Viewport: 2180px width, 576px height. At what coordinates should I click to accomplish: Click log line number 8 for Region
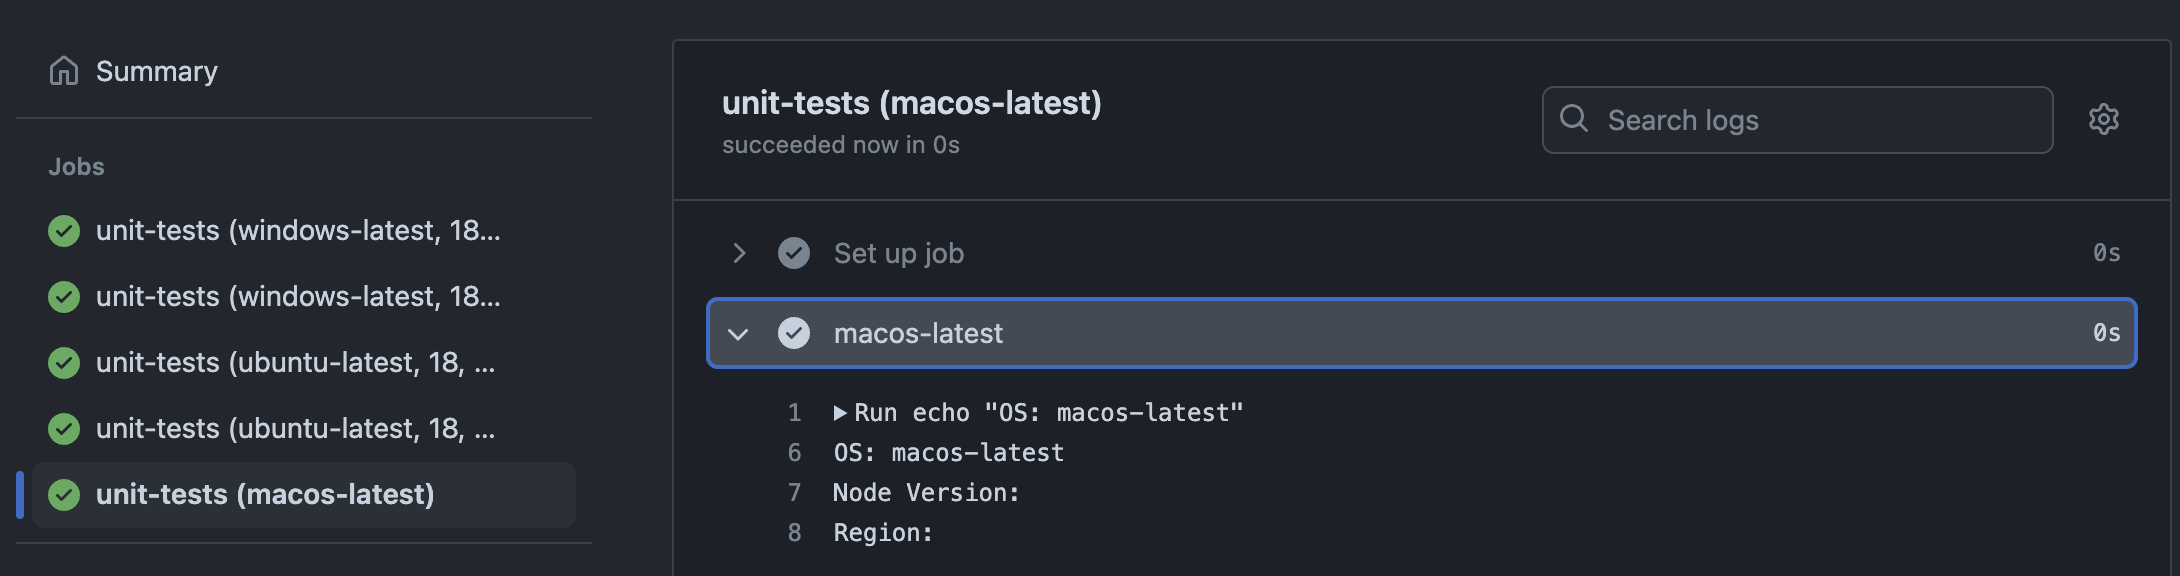click(x=795, y=533)
